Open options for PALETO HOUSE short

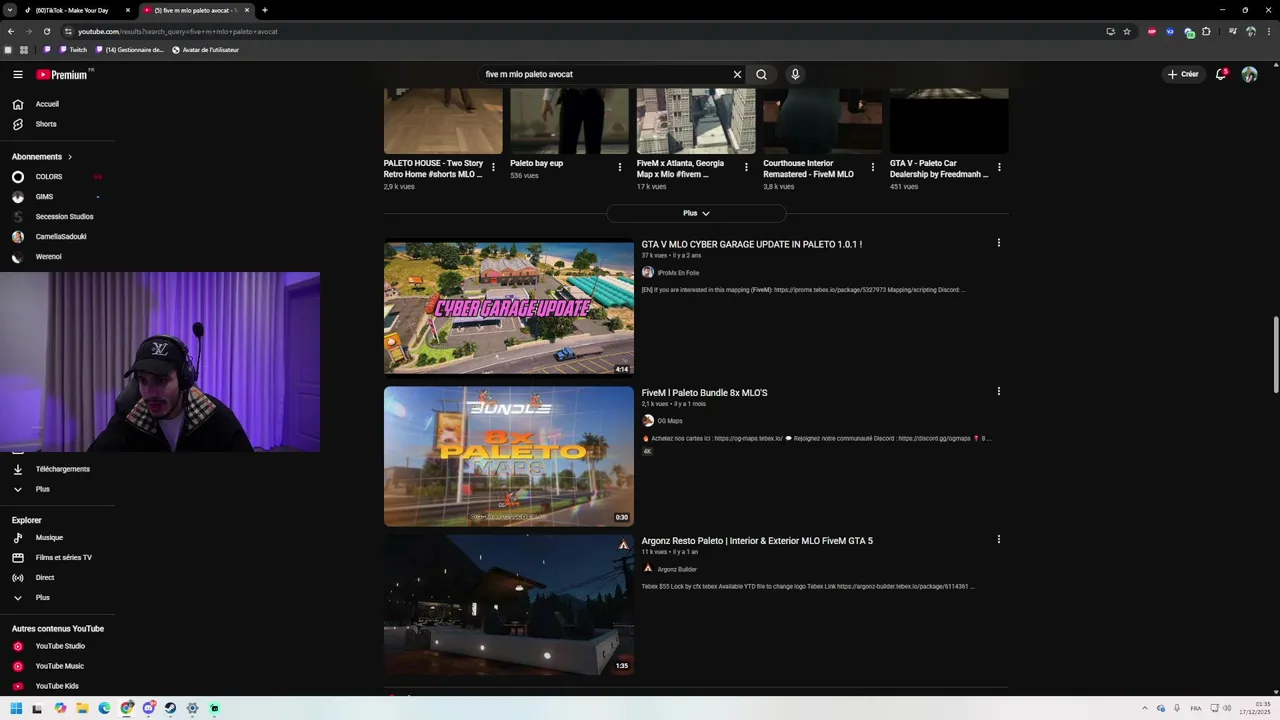493,167
